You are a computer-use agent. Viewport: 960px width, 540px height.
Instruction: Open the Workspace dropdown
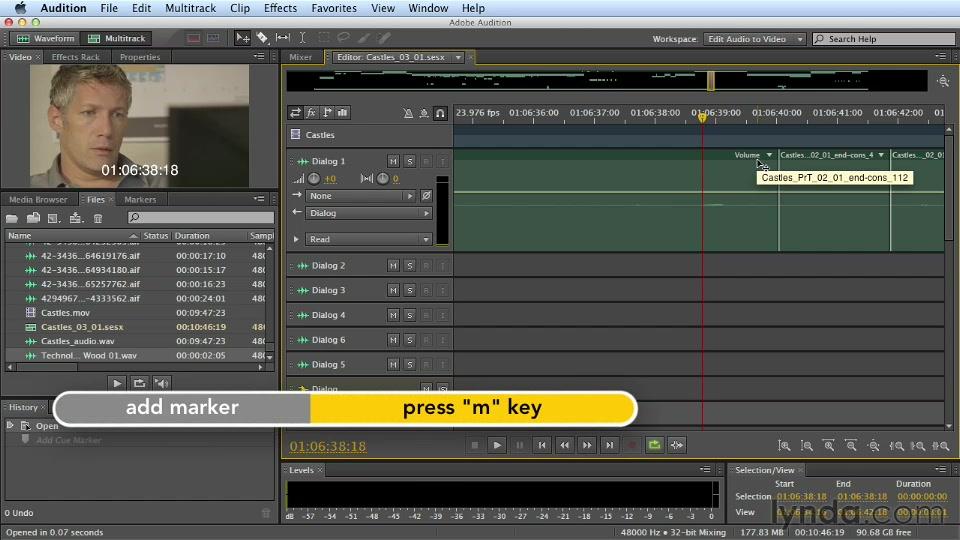tap(754, 39)
